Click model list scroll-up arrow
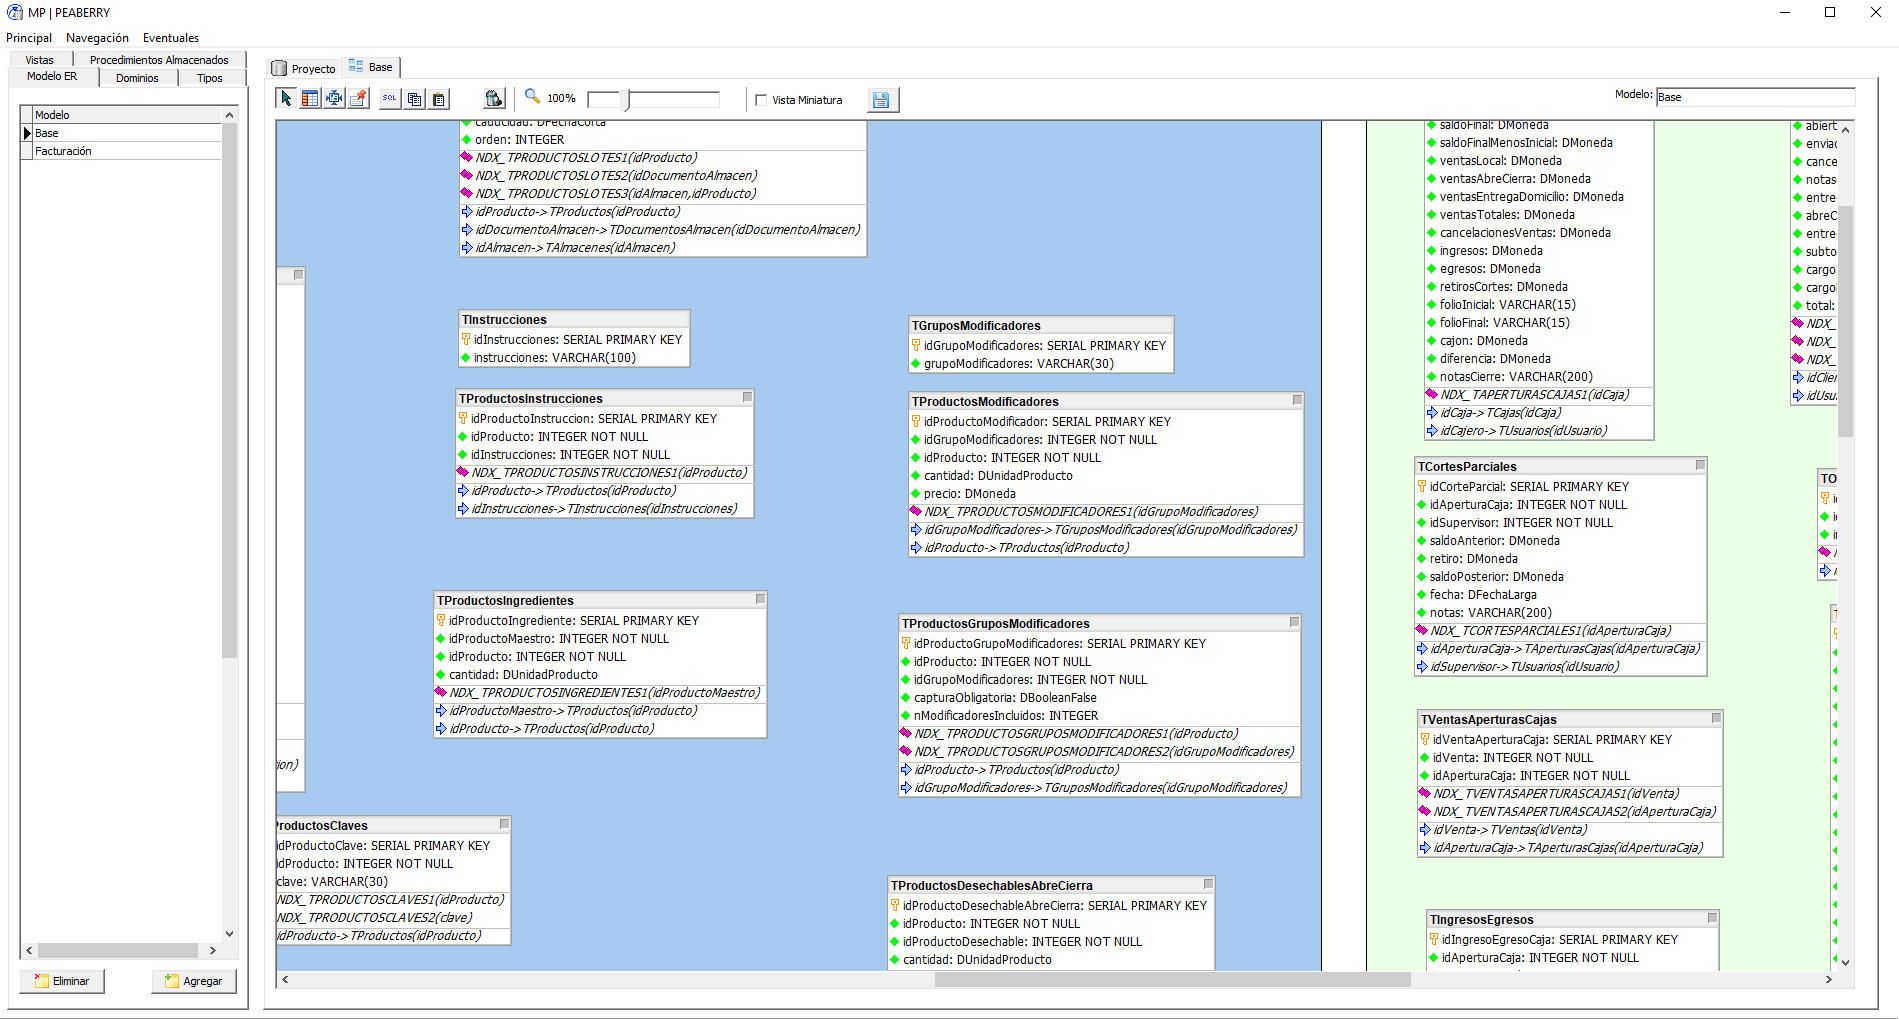The width and height of the screenshot is (1899, 1019). (x=229, y=115)
